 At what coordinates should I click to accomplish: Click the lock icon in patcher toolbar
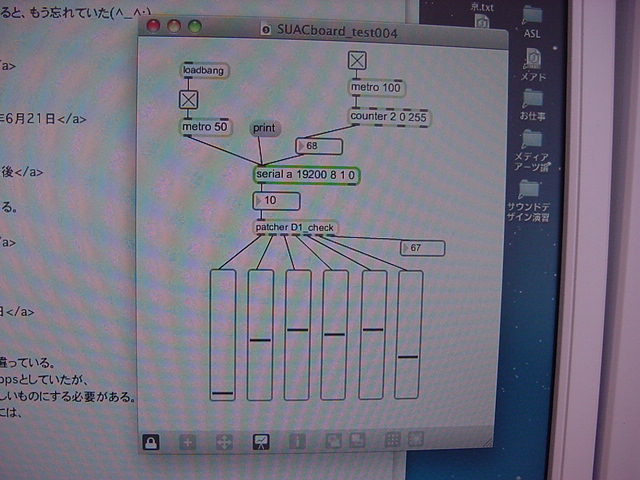(x=151, y=442)
